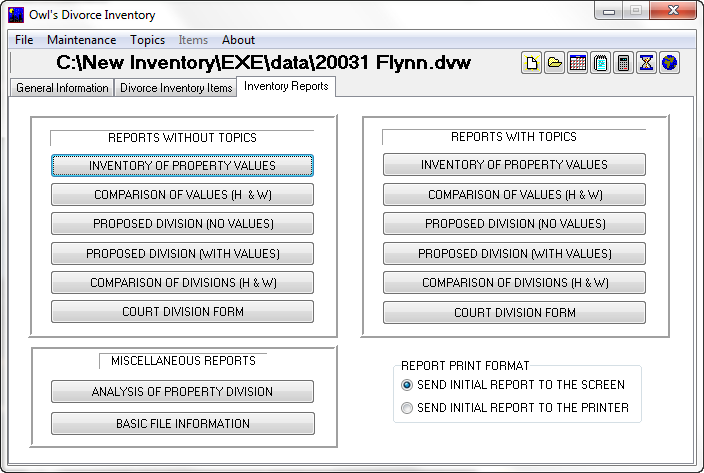Run Inventory of Property Values with topics
The height and width of the screenshot is (473, 704).
click(514, 165)
